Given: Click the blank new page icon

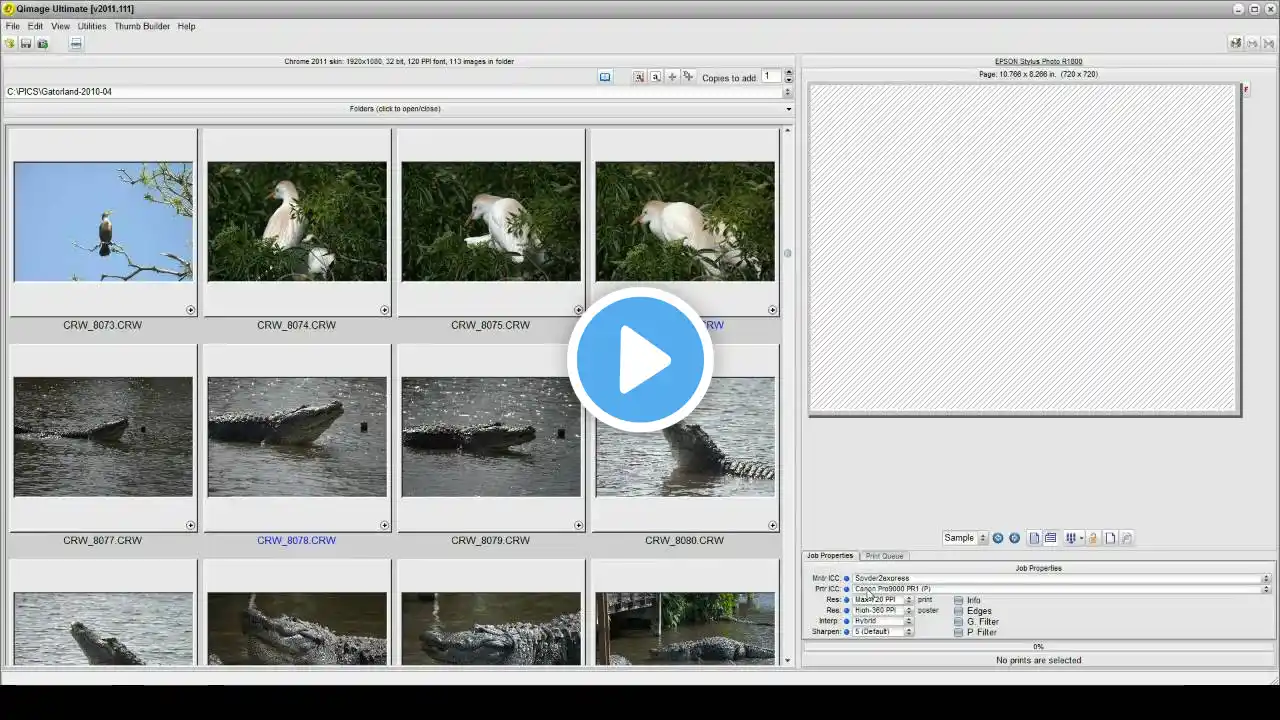Looking at the screenshot, I should tap(1110, 538).
